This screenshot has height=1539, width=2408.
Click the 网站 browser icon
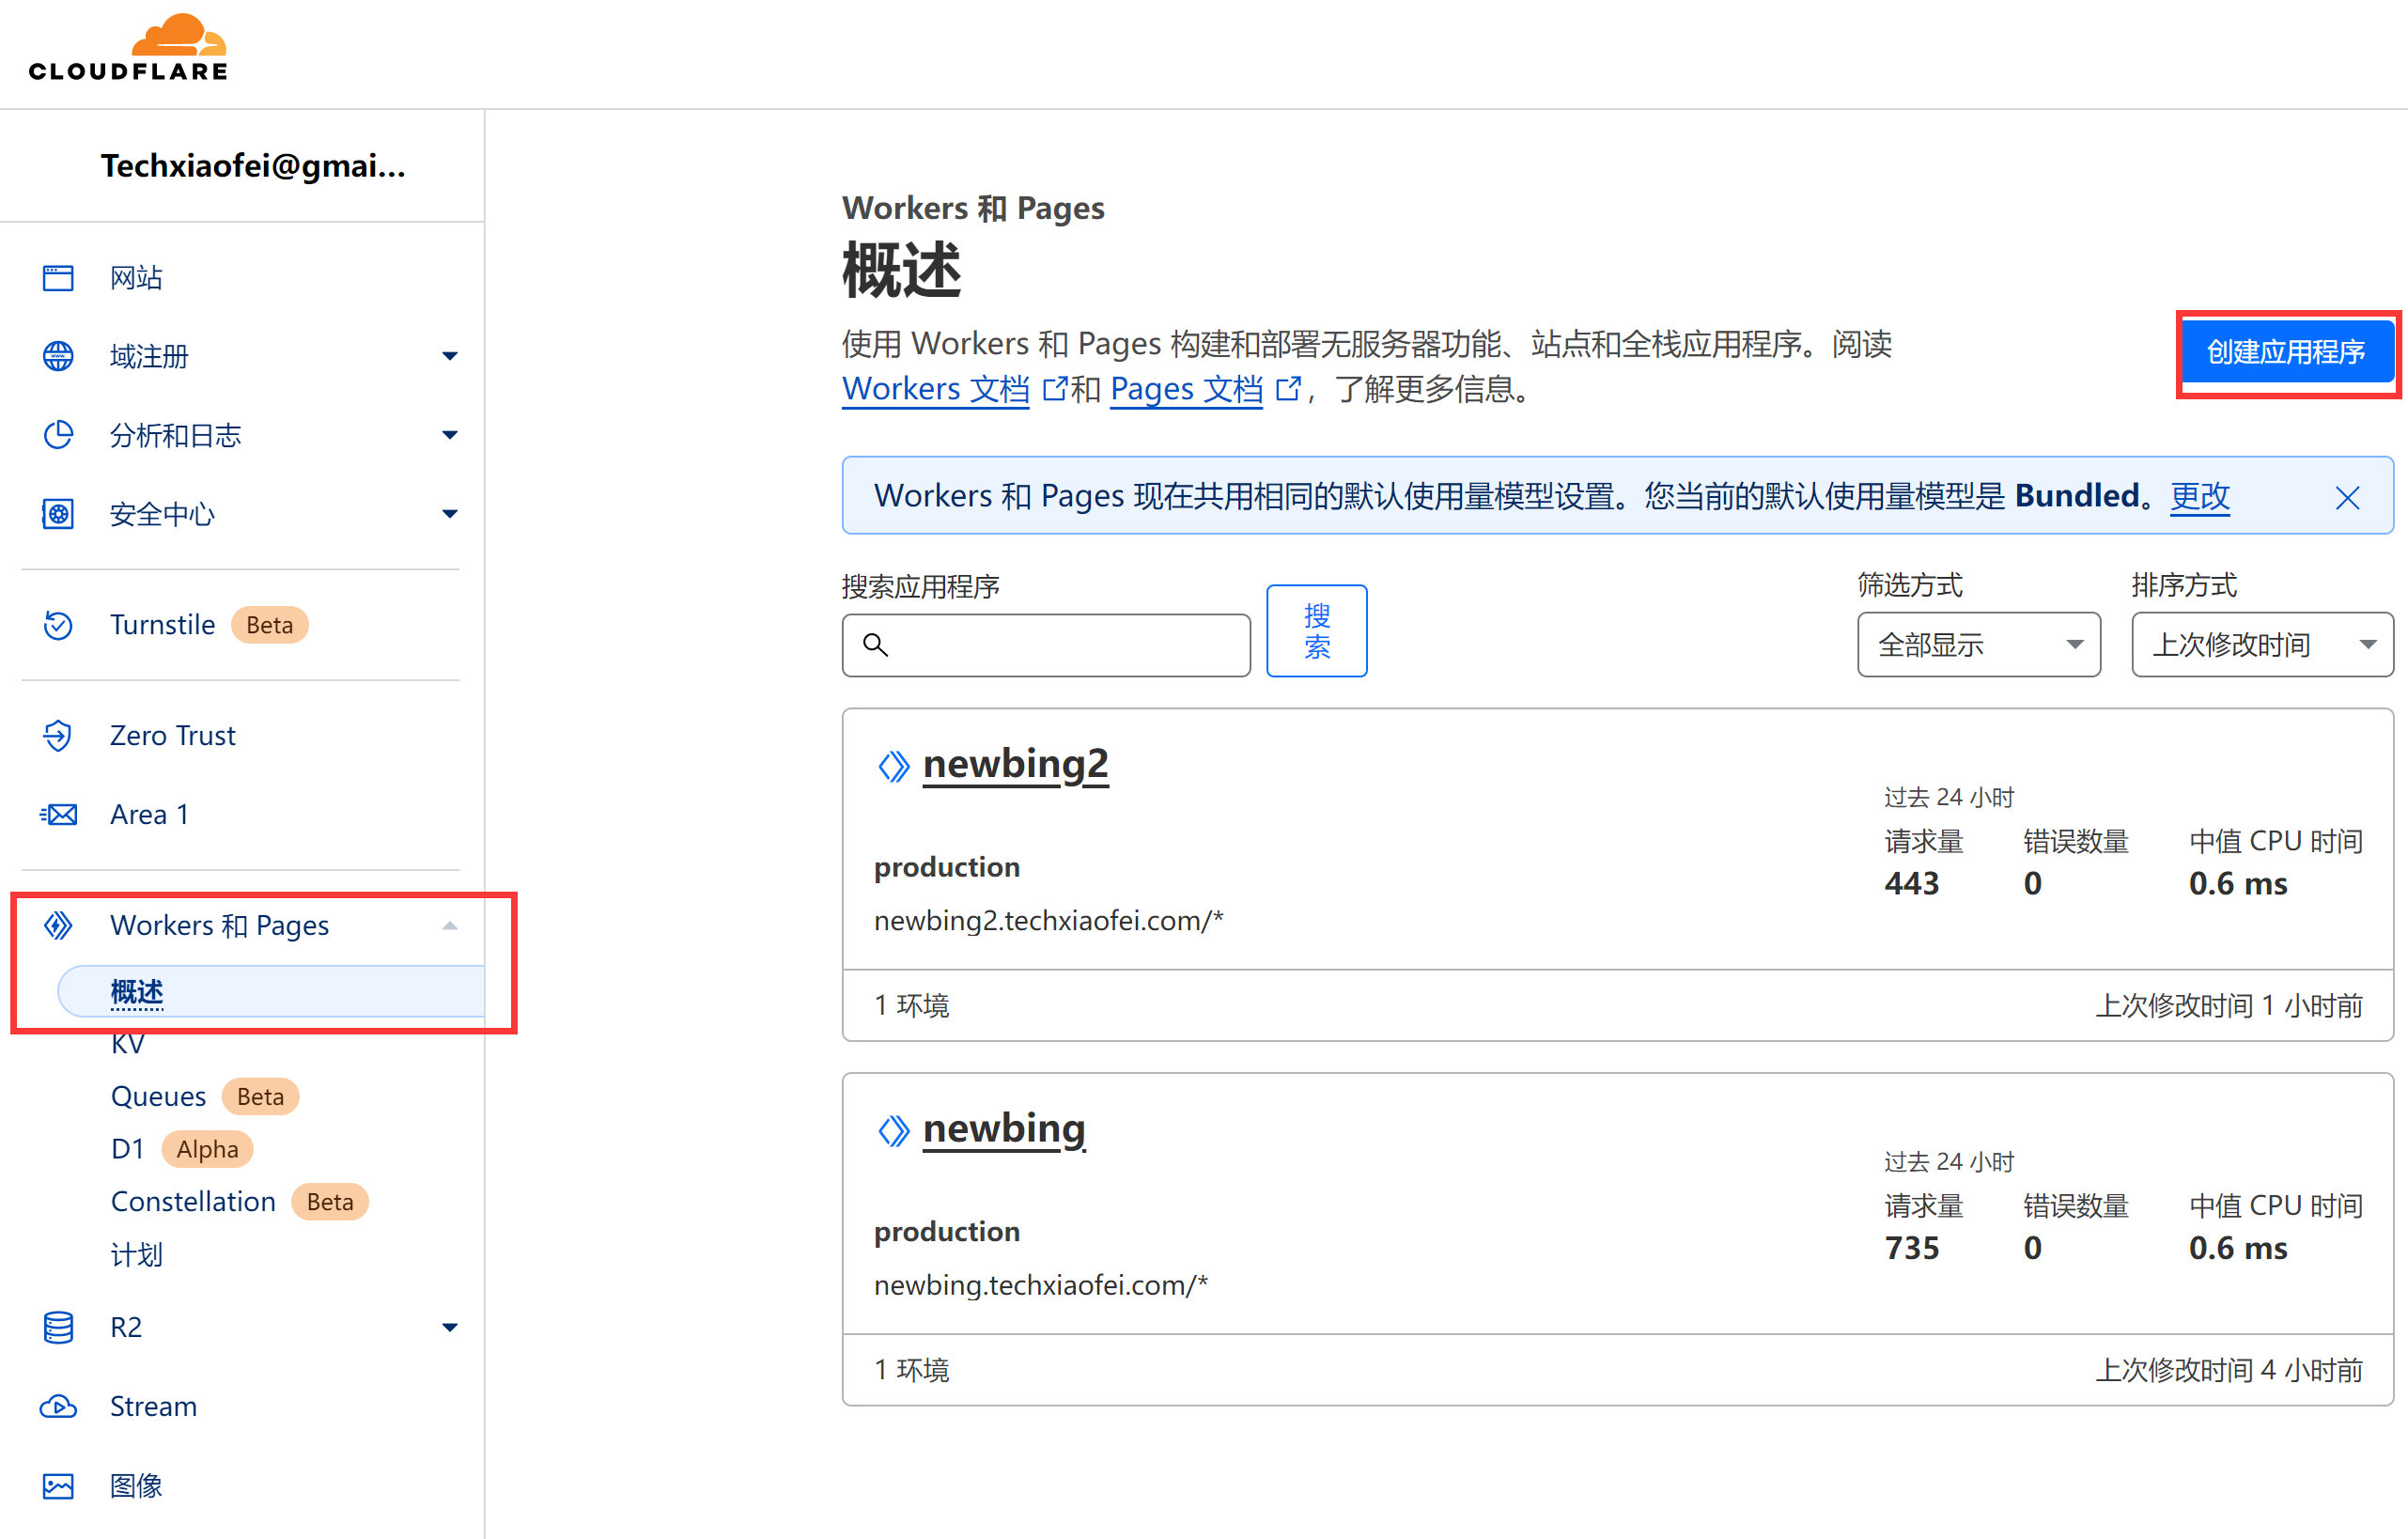pos(58,277)
